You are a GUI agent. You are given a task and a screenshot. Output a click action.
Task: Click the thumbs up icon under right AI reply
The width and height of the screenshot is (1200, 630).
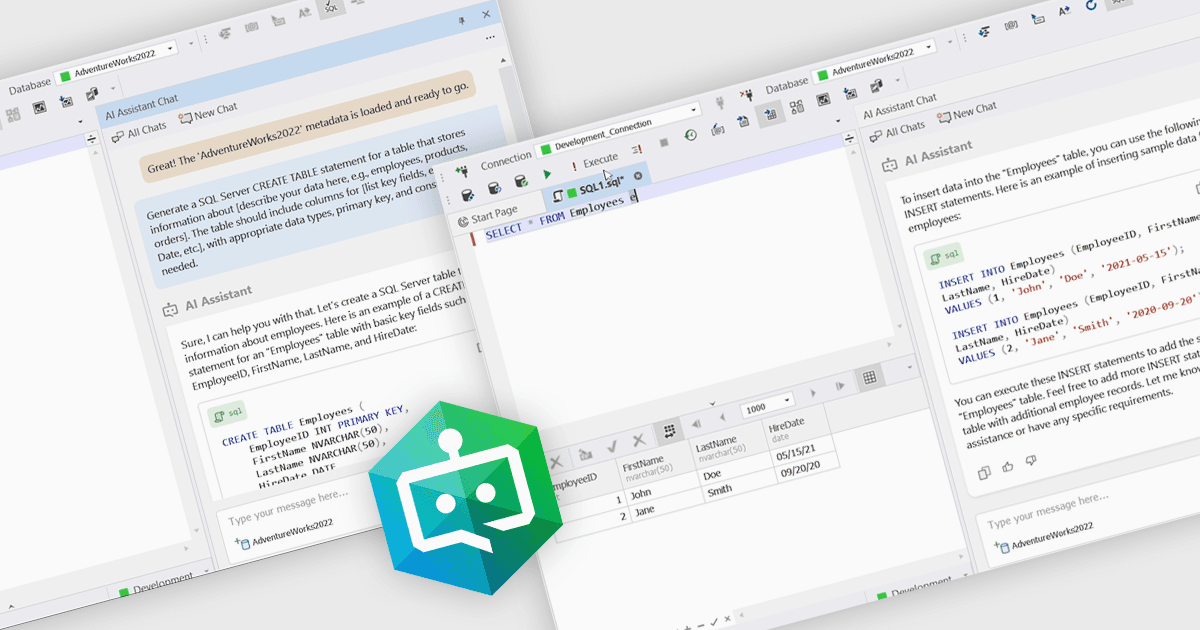[1008, 465]
